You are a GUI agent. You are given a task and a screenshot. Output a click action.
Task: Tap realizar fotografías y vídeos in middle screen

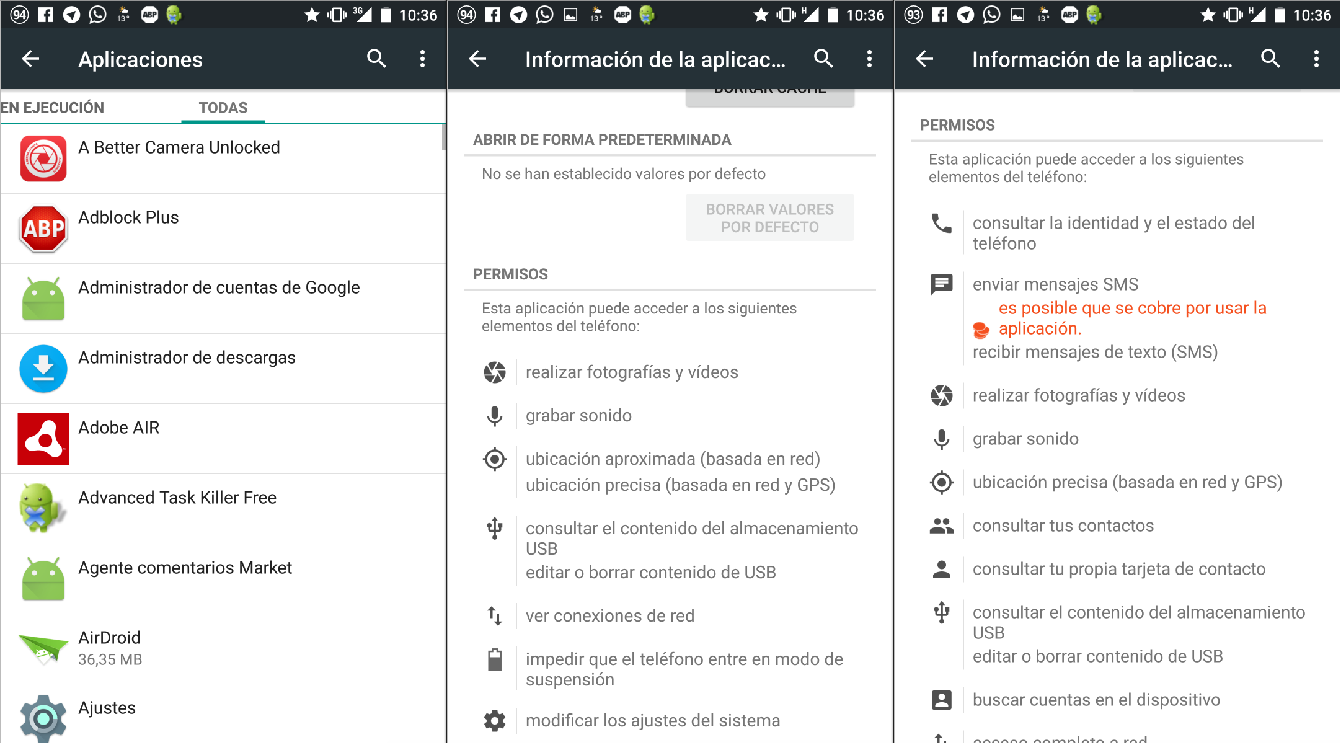[x=632, y=373]
